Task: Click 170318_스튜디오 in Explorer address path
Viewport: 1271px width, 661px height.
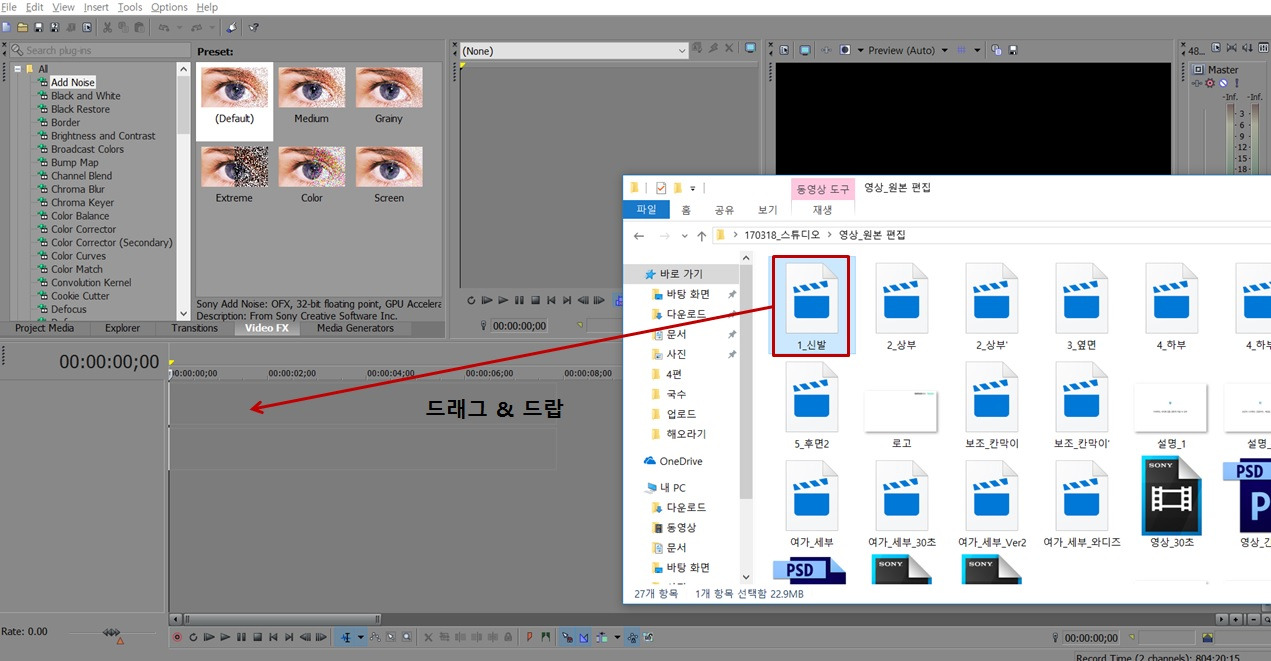Action: pyautogui.click(x=781, y=235)
